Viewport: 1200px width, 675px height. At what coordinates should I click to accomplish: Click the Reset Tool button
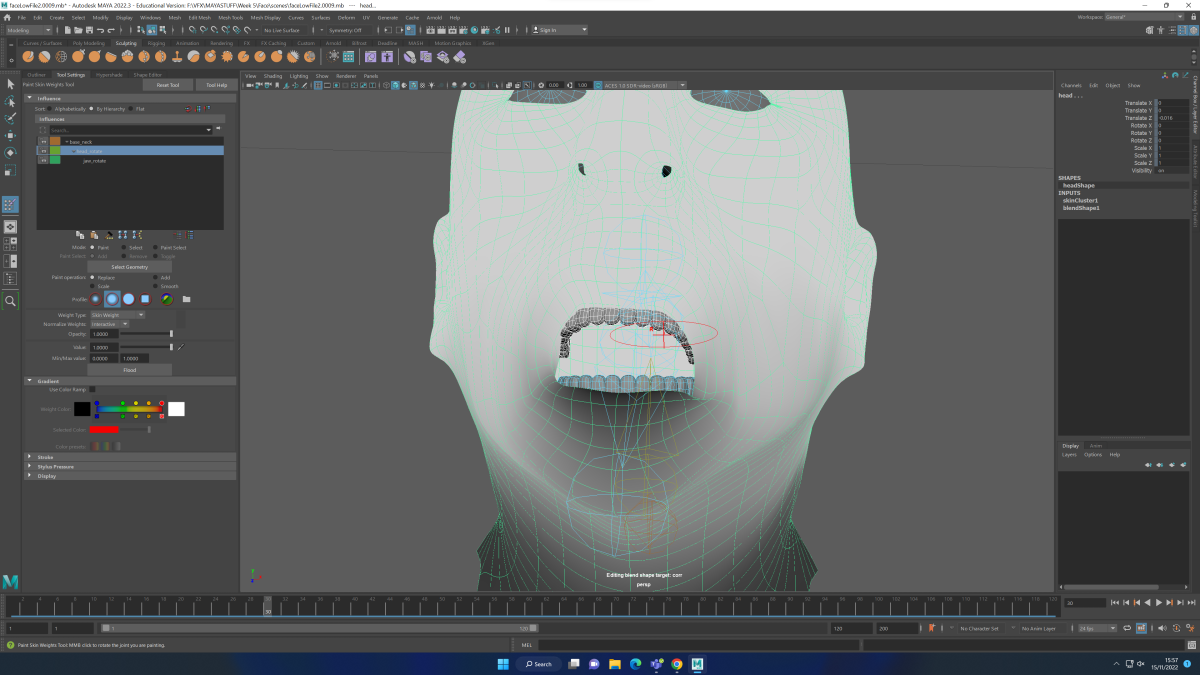coord(166,85)
